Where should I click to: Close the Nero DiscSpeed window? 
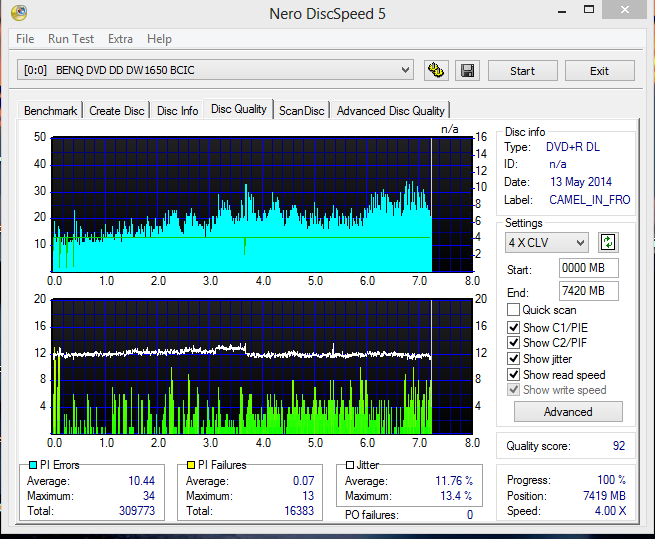[625, 10]
